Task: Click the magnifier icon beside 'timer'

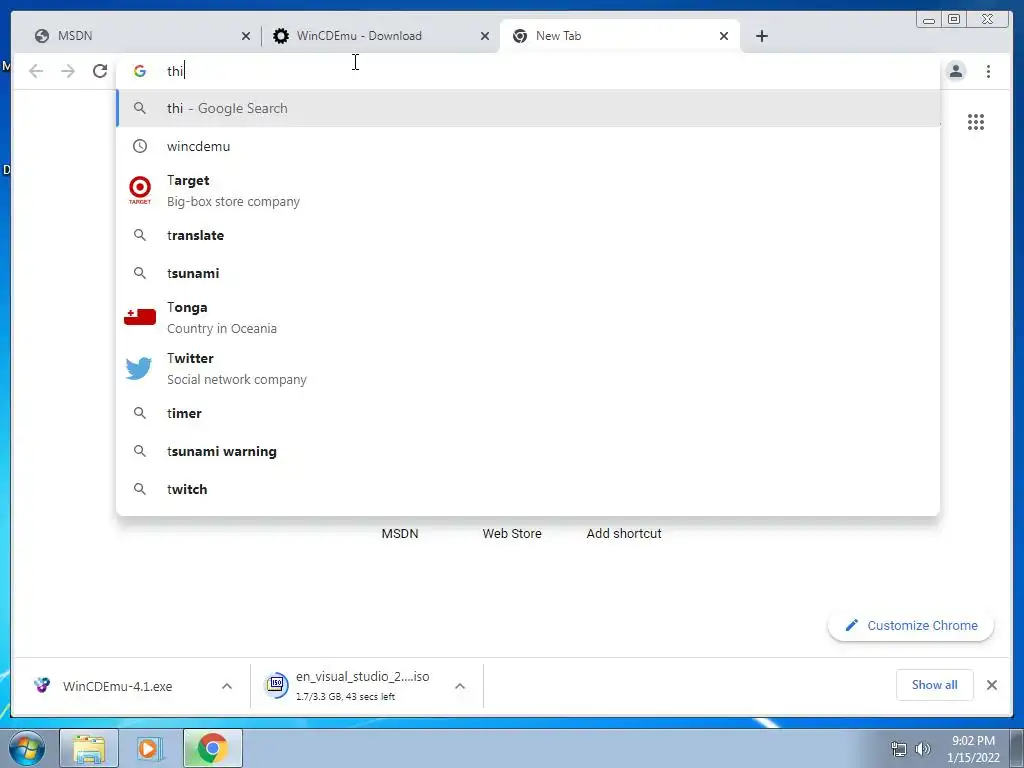Action: [140, 413]
